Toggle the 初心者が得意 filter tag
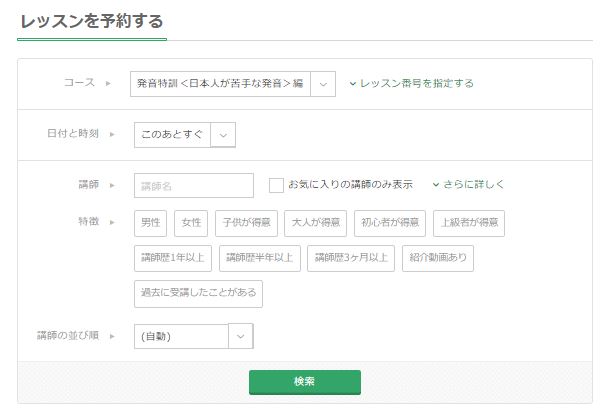This screenshot has width=610, height=418. click(x=390, y=223)
